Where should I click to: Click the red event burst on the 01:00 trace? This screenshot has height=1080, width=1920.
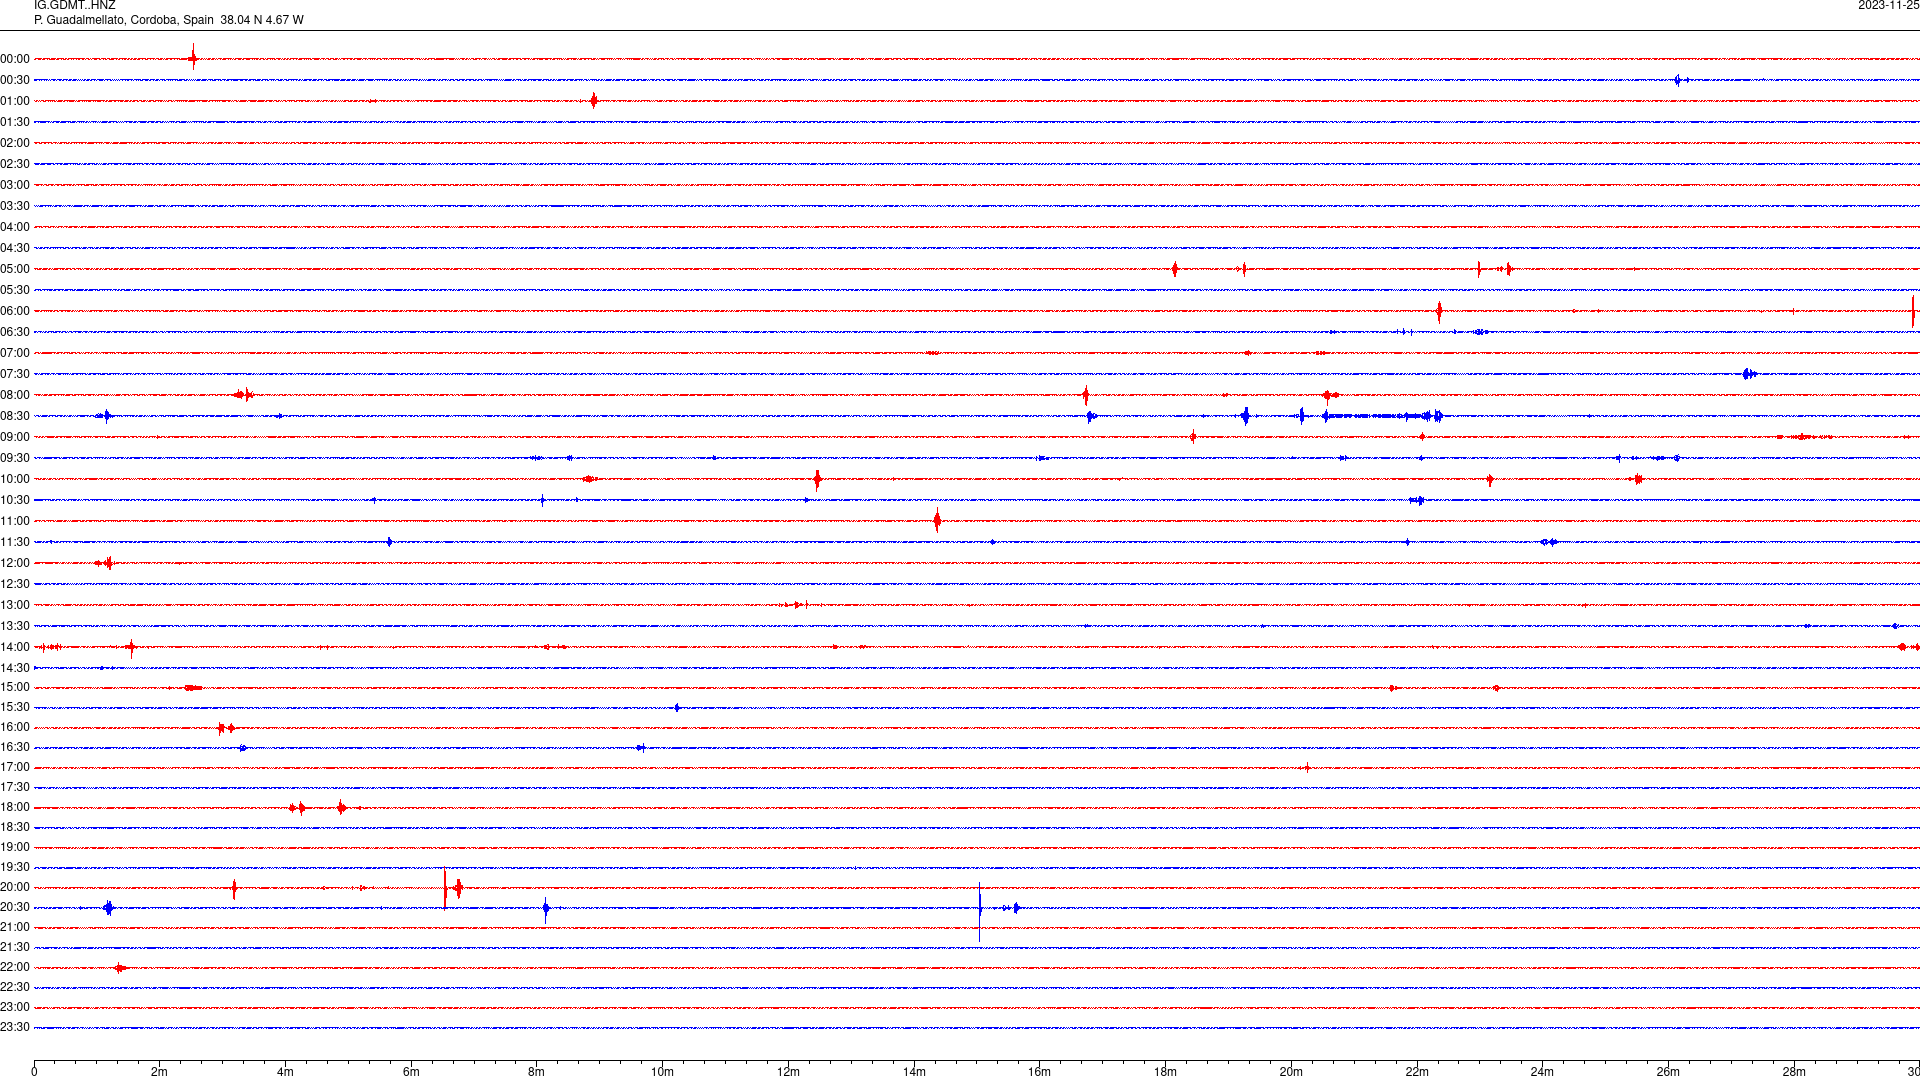click(594, 100)
